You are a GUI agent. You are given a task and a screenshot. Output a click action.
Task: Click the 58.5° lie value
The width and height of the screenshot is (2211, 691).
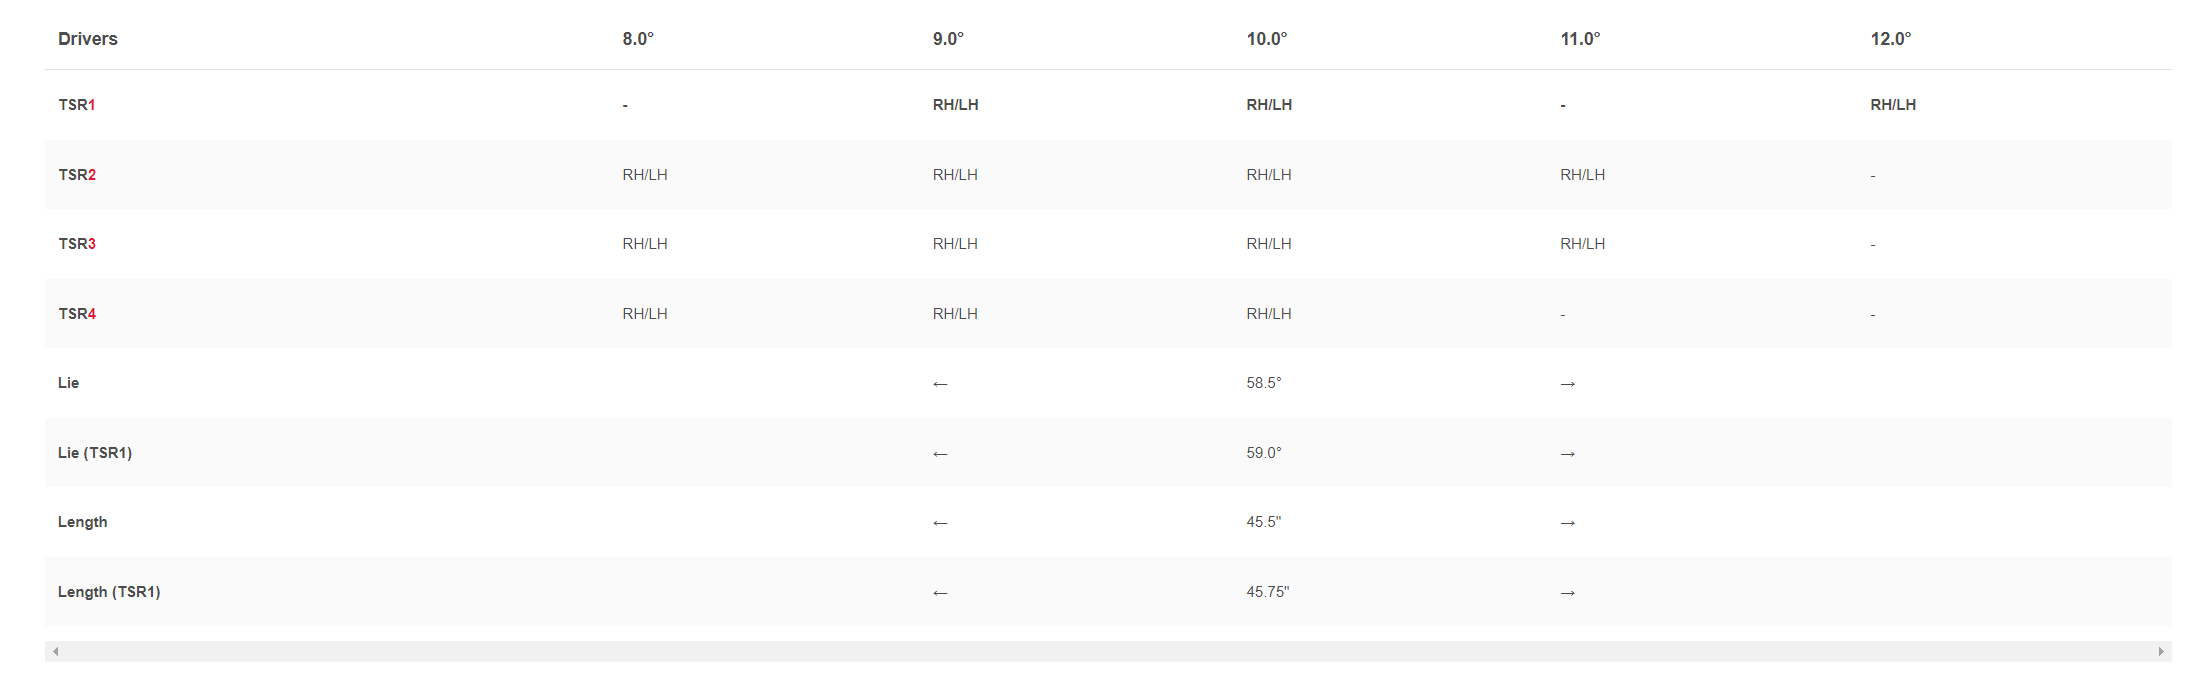coord(1264,383)
